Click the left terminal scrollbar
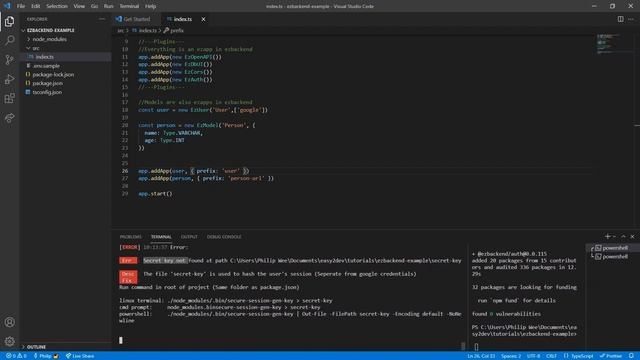Viewport: 640px width, 360px height. click(x=463, y=345)
